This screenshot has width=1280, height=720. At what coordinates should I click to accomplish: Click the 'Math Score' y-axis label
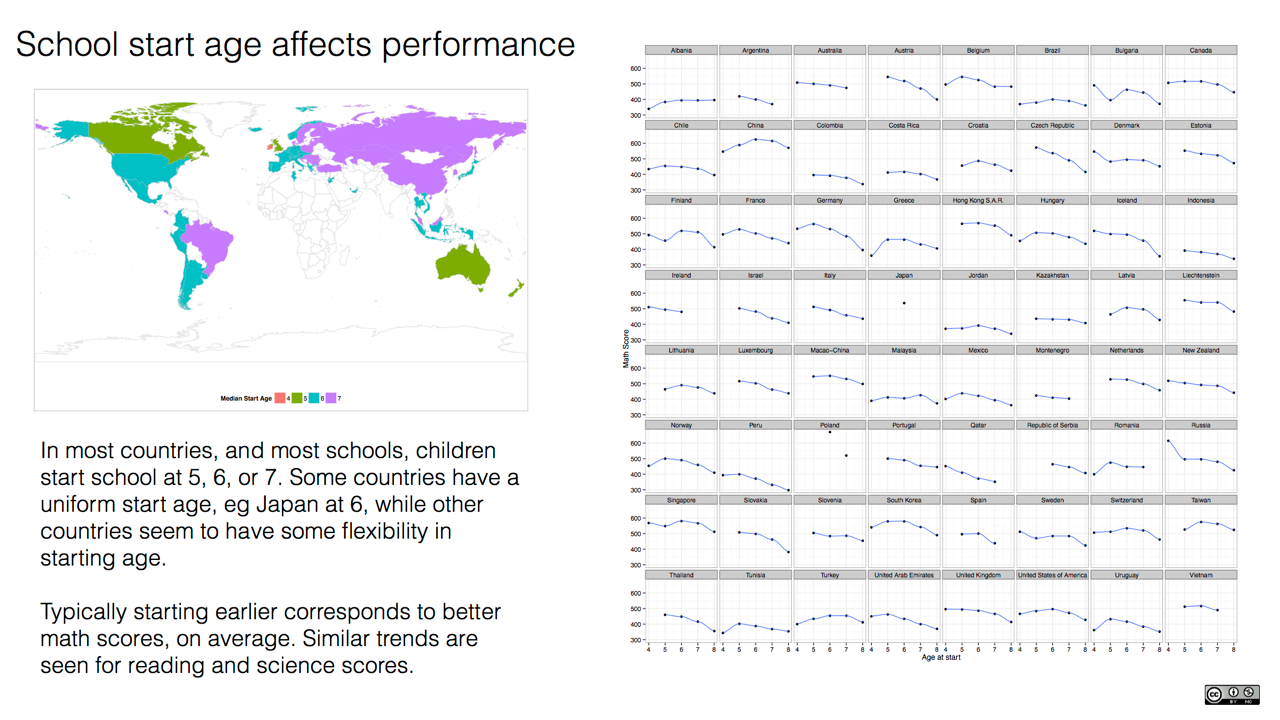coord(627,348)
